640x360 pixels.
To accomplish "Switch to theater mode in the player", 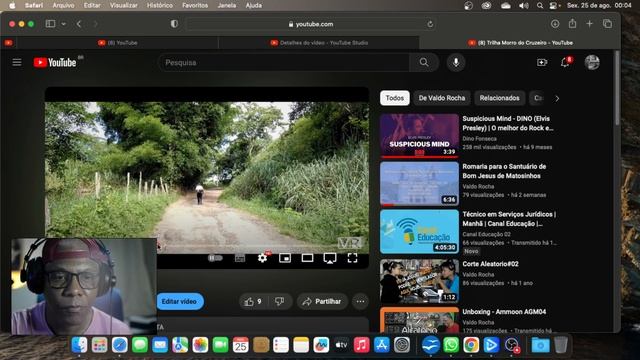I will tap(307, 258).
